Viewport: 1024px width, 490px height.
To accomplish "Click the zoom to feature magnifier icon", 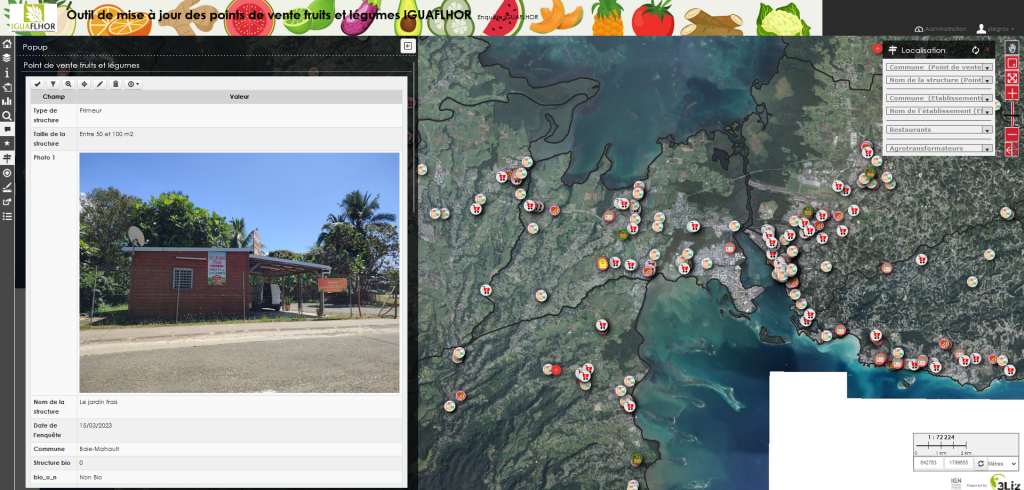I will tap(69, 84).
